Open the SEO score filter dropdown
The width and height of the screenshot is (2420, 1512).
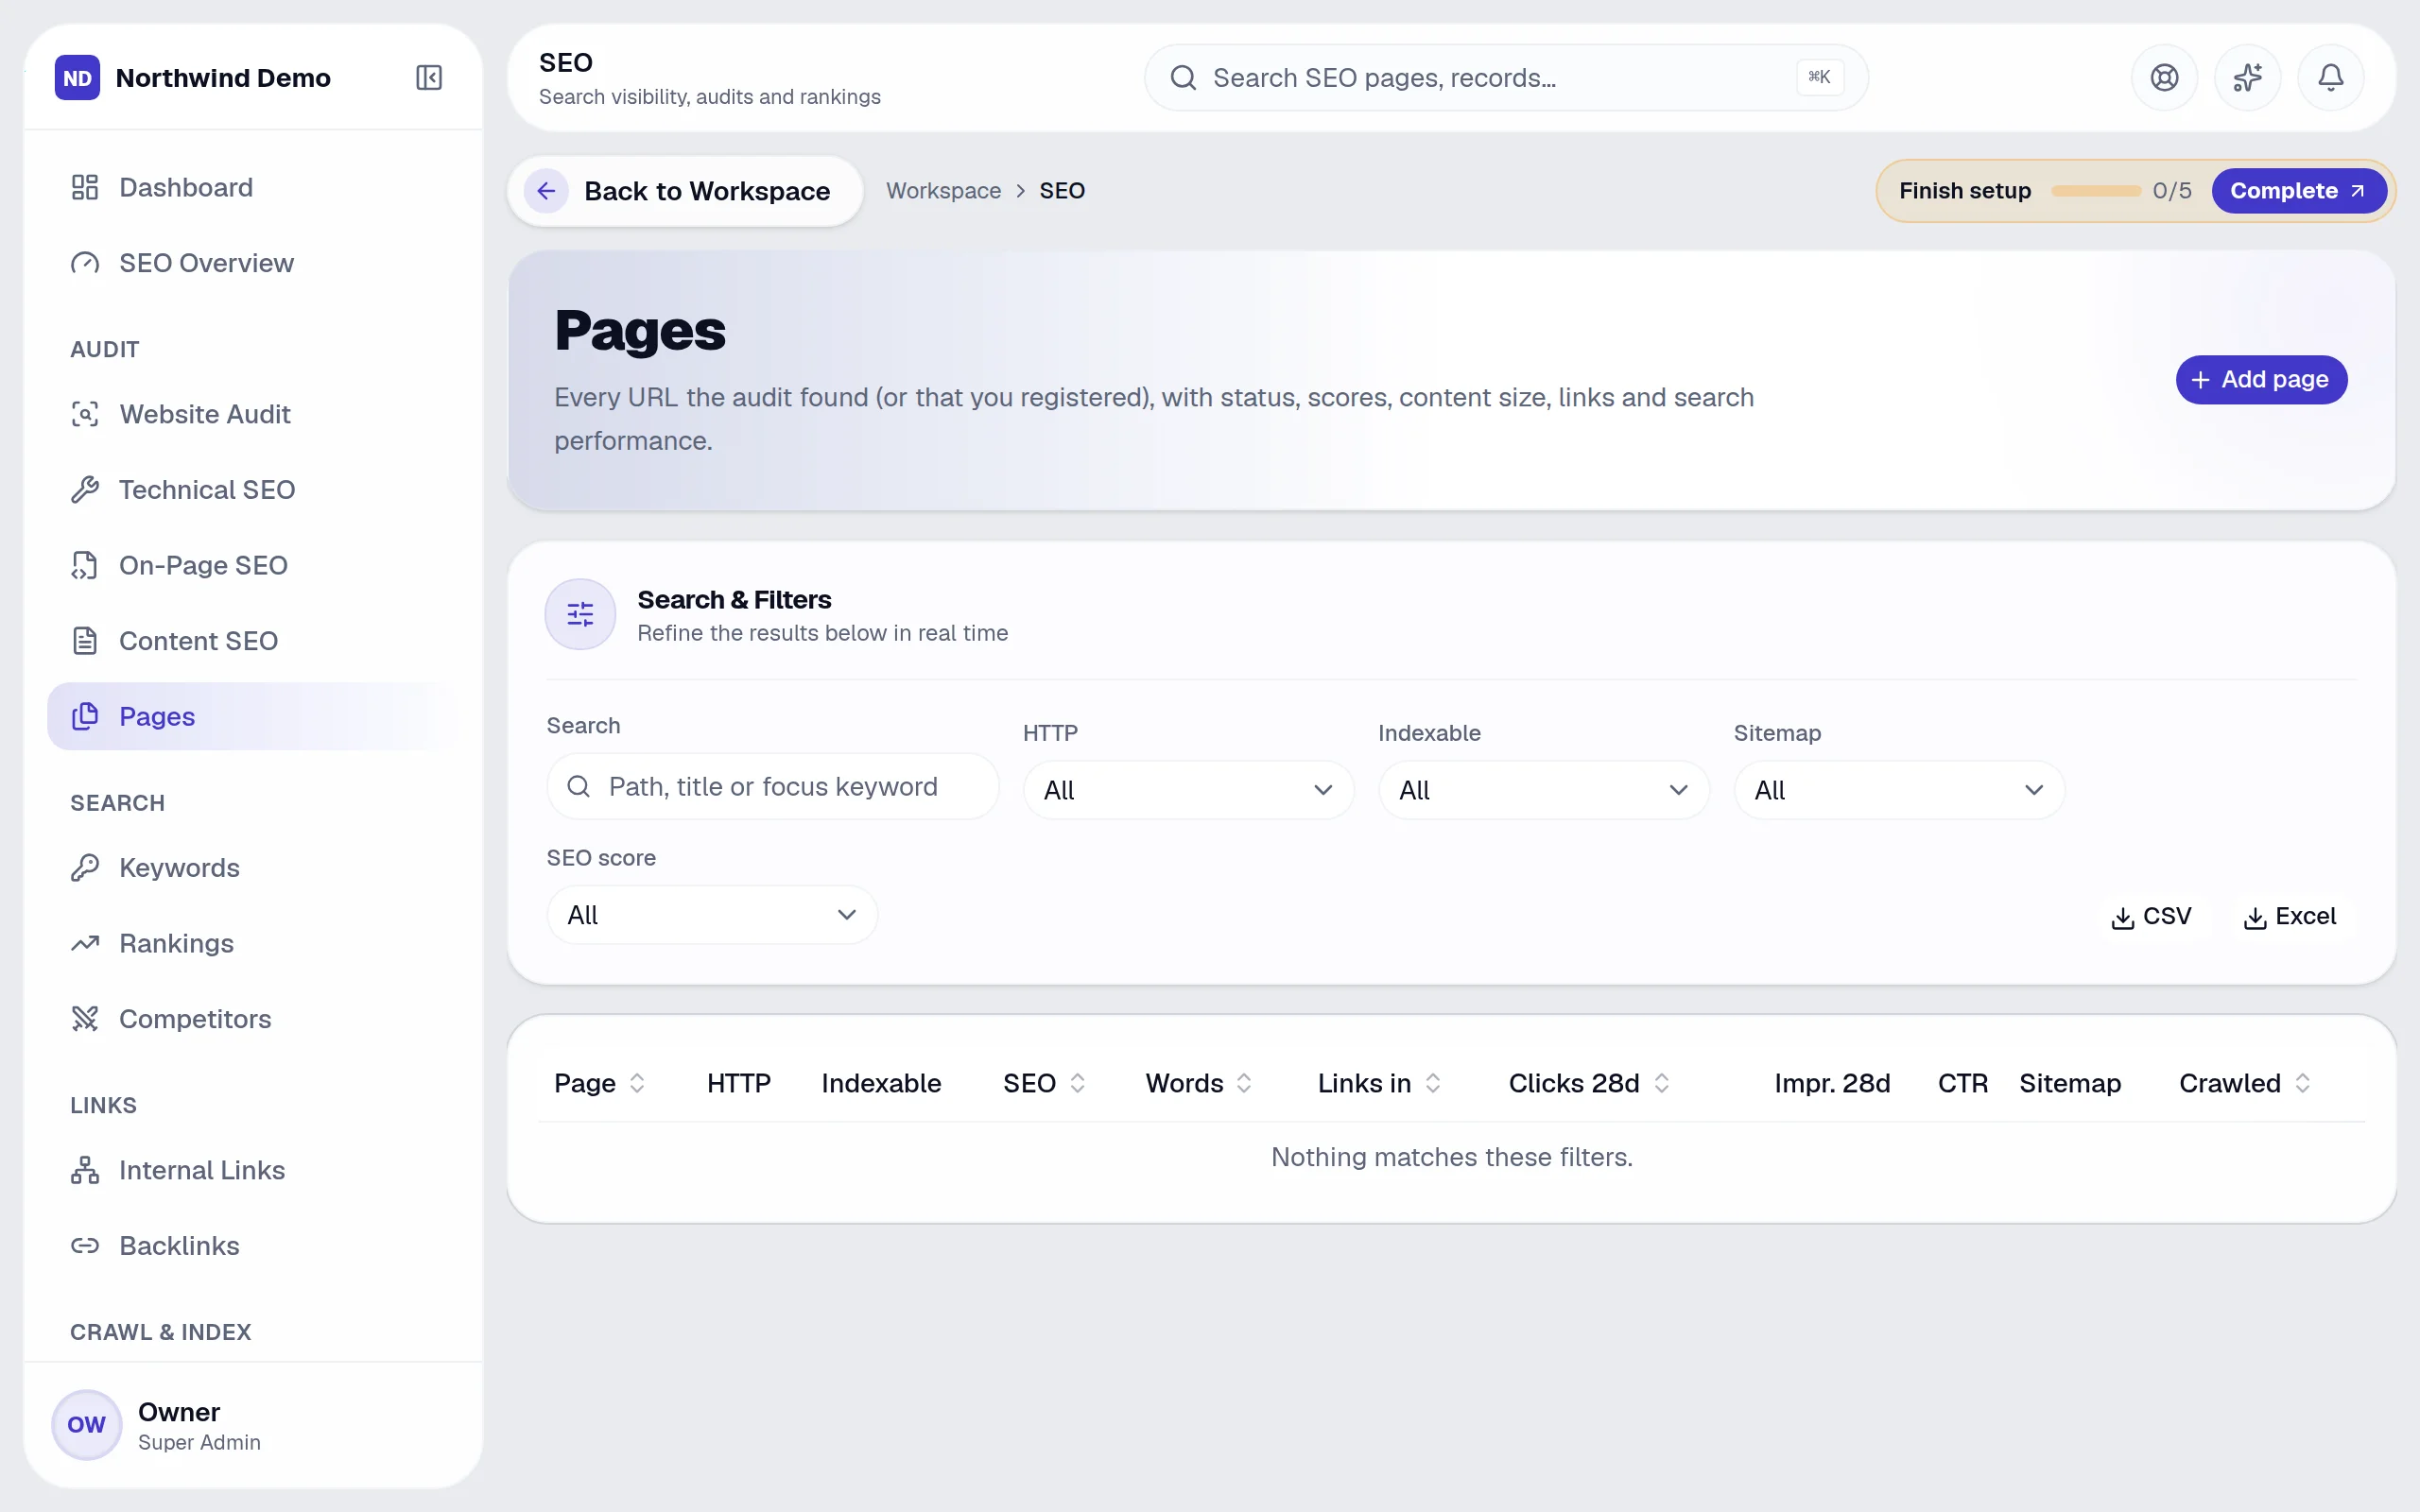coord(712,915)
